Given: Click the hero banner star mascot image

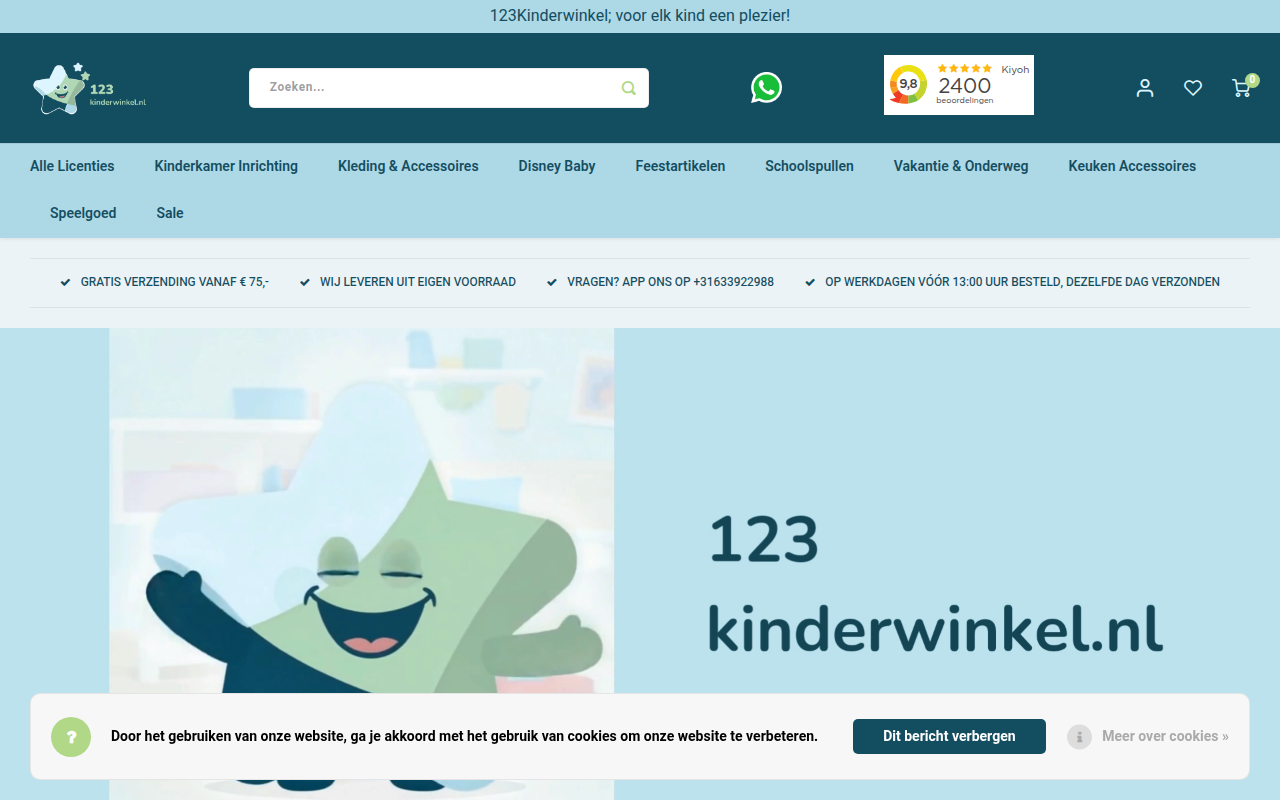Looking at the screenshot, I should click(361, 564).
